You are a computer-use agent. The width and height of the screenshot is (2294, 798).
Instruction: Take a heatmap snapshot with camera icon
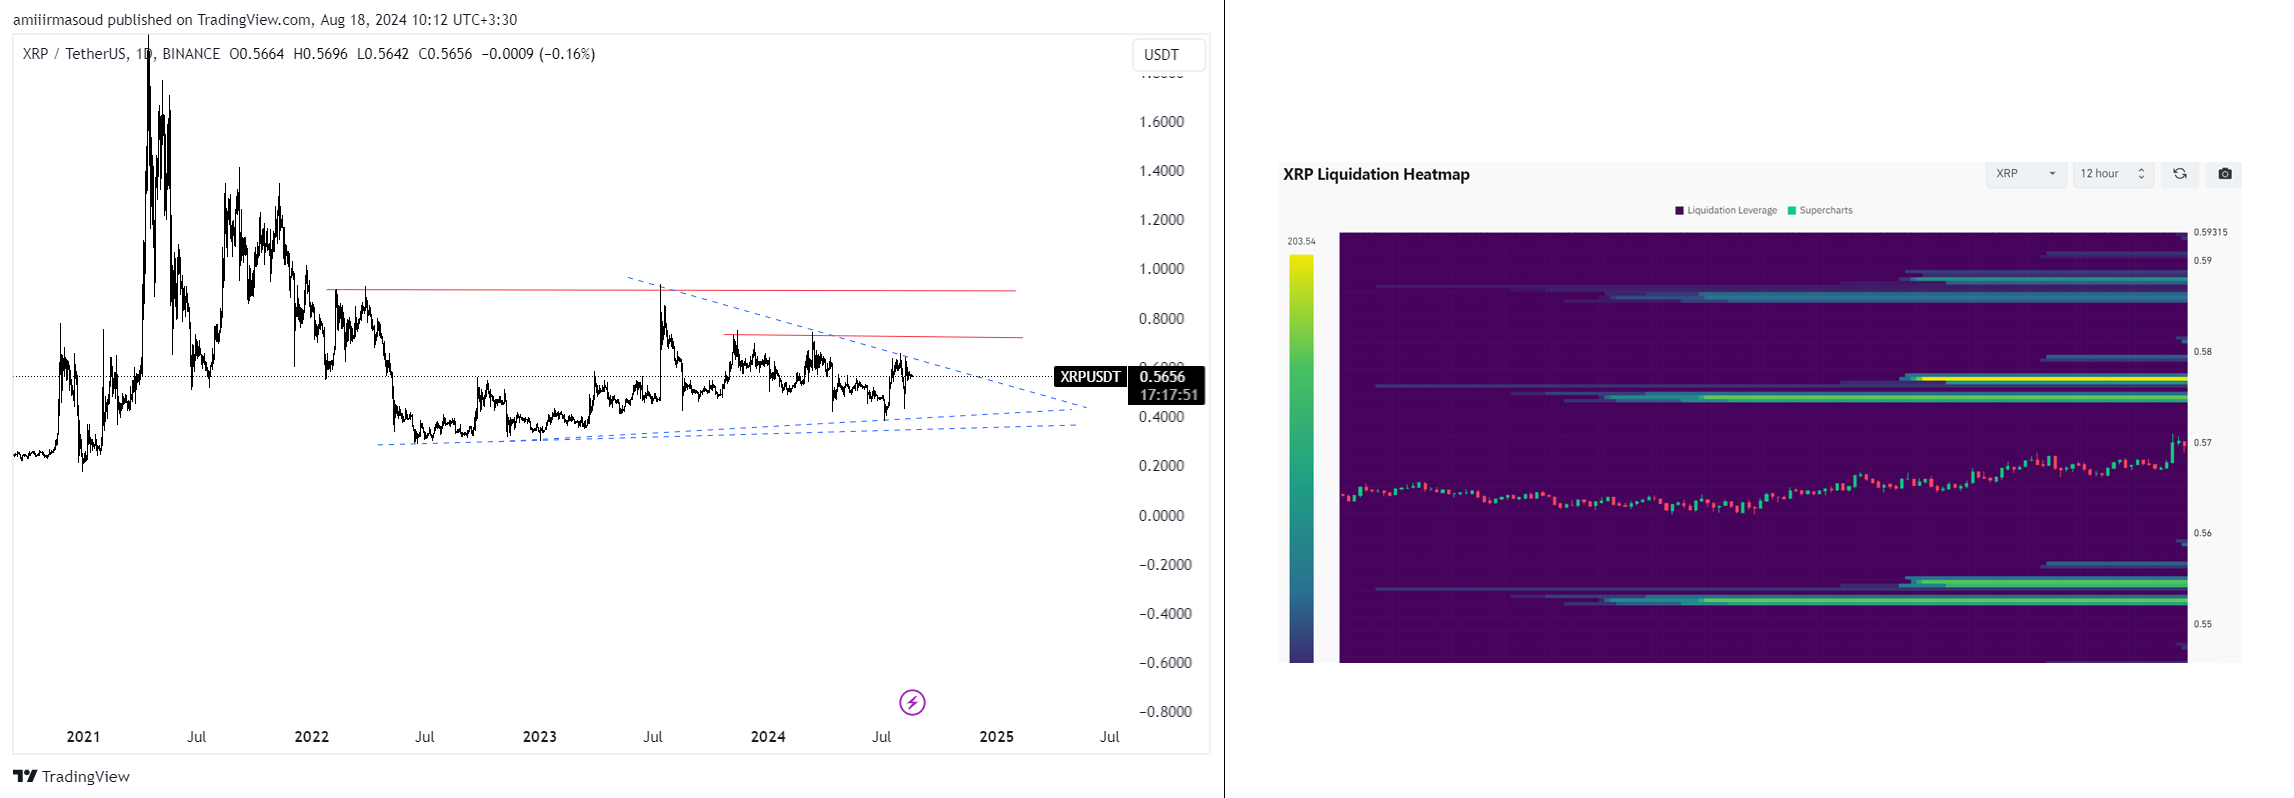[x=2225, y=174]
